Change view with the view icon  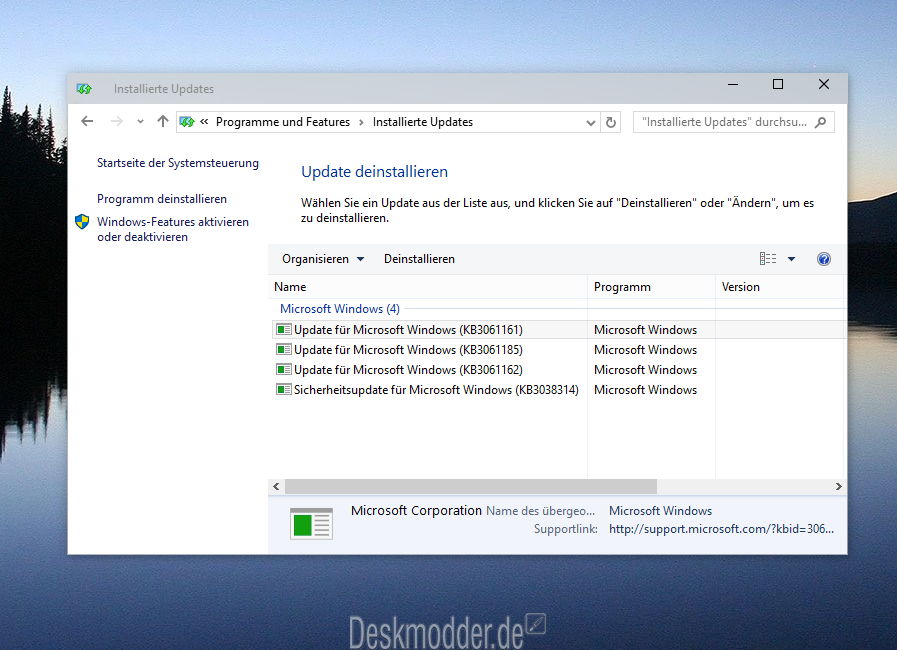[x=768, y=259]
